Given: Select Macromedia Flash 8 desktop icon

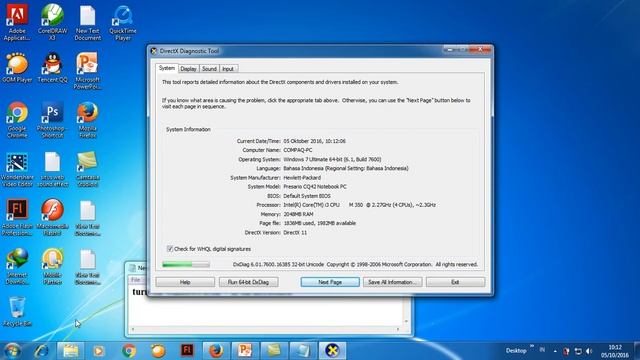Looking at the screenshot, I should [x=52, y=218].
